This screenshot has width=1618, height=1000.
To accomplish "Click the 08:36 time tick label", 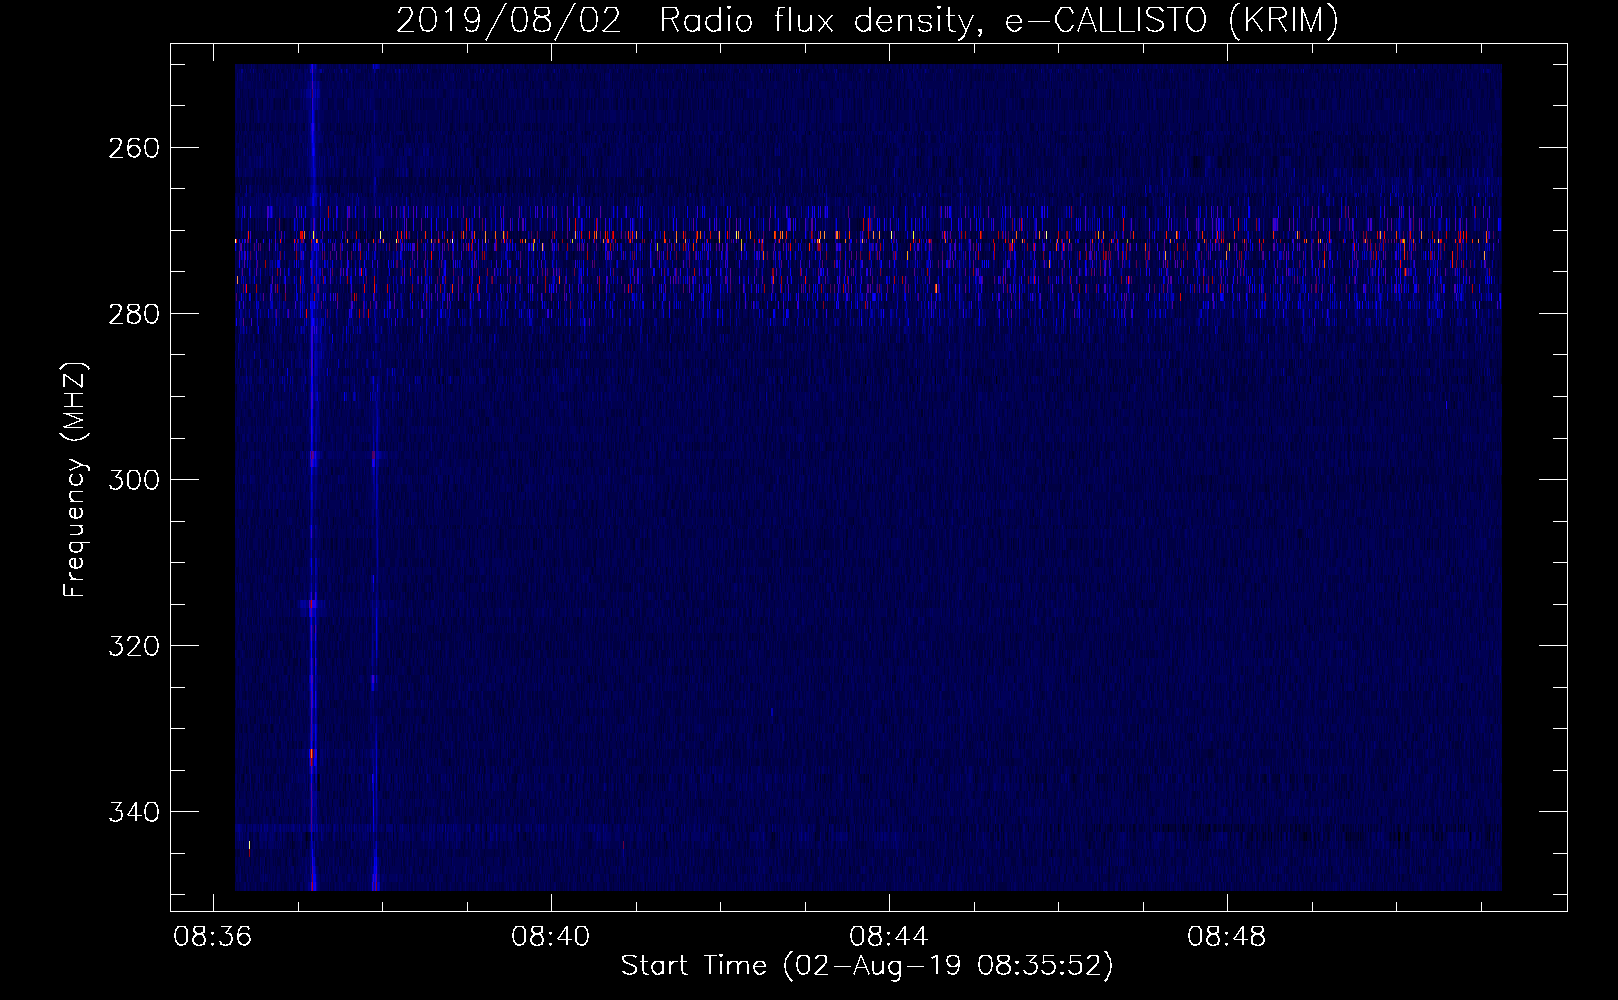I will pyautogui.click(x=213, y=937).
